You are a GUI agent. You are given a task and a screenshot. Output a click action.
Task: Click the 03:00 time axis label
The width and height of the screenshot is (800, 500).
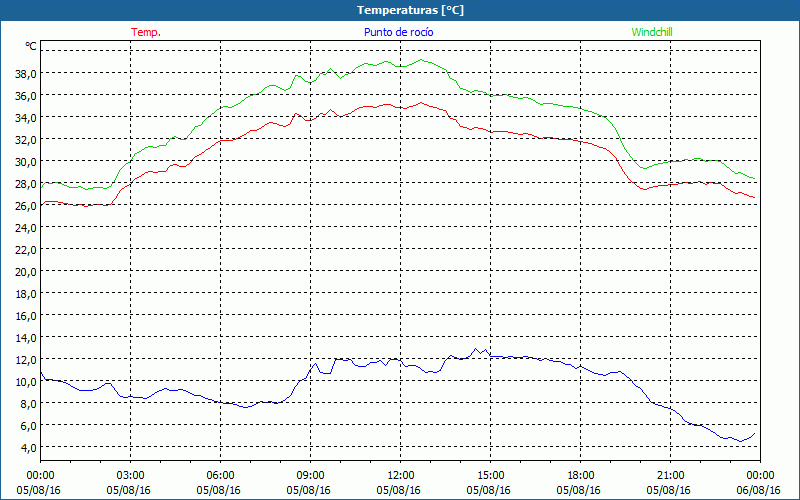point(131,475)
